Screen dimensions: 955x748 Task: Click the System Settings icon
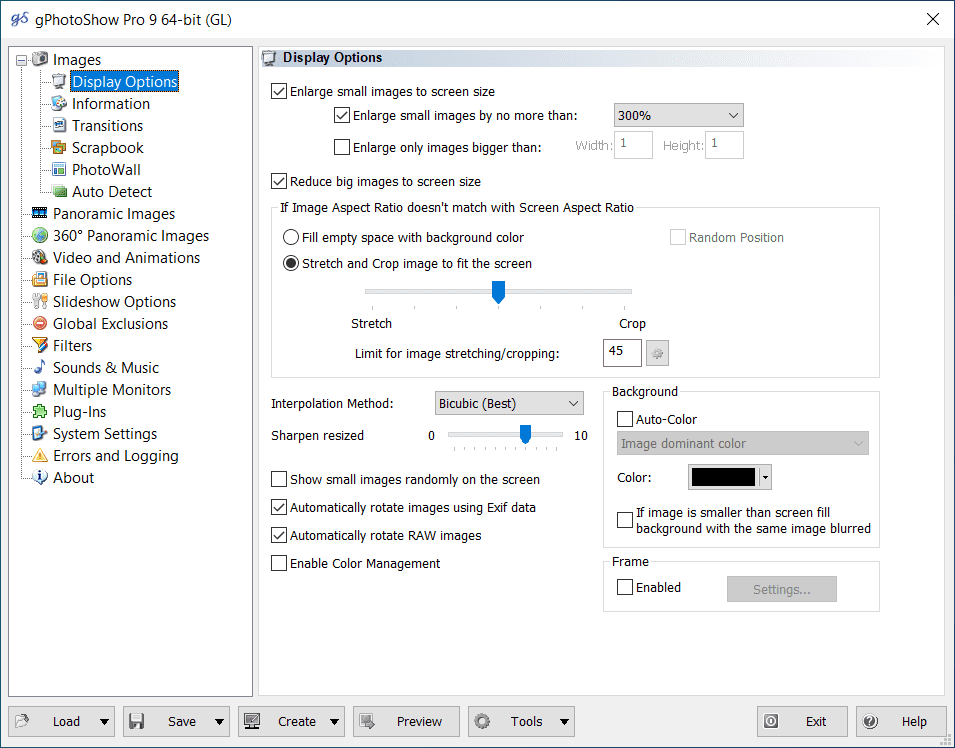pyautogui.click(x=40, y=433)
